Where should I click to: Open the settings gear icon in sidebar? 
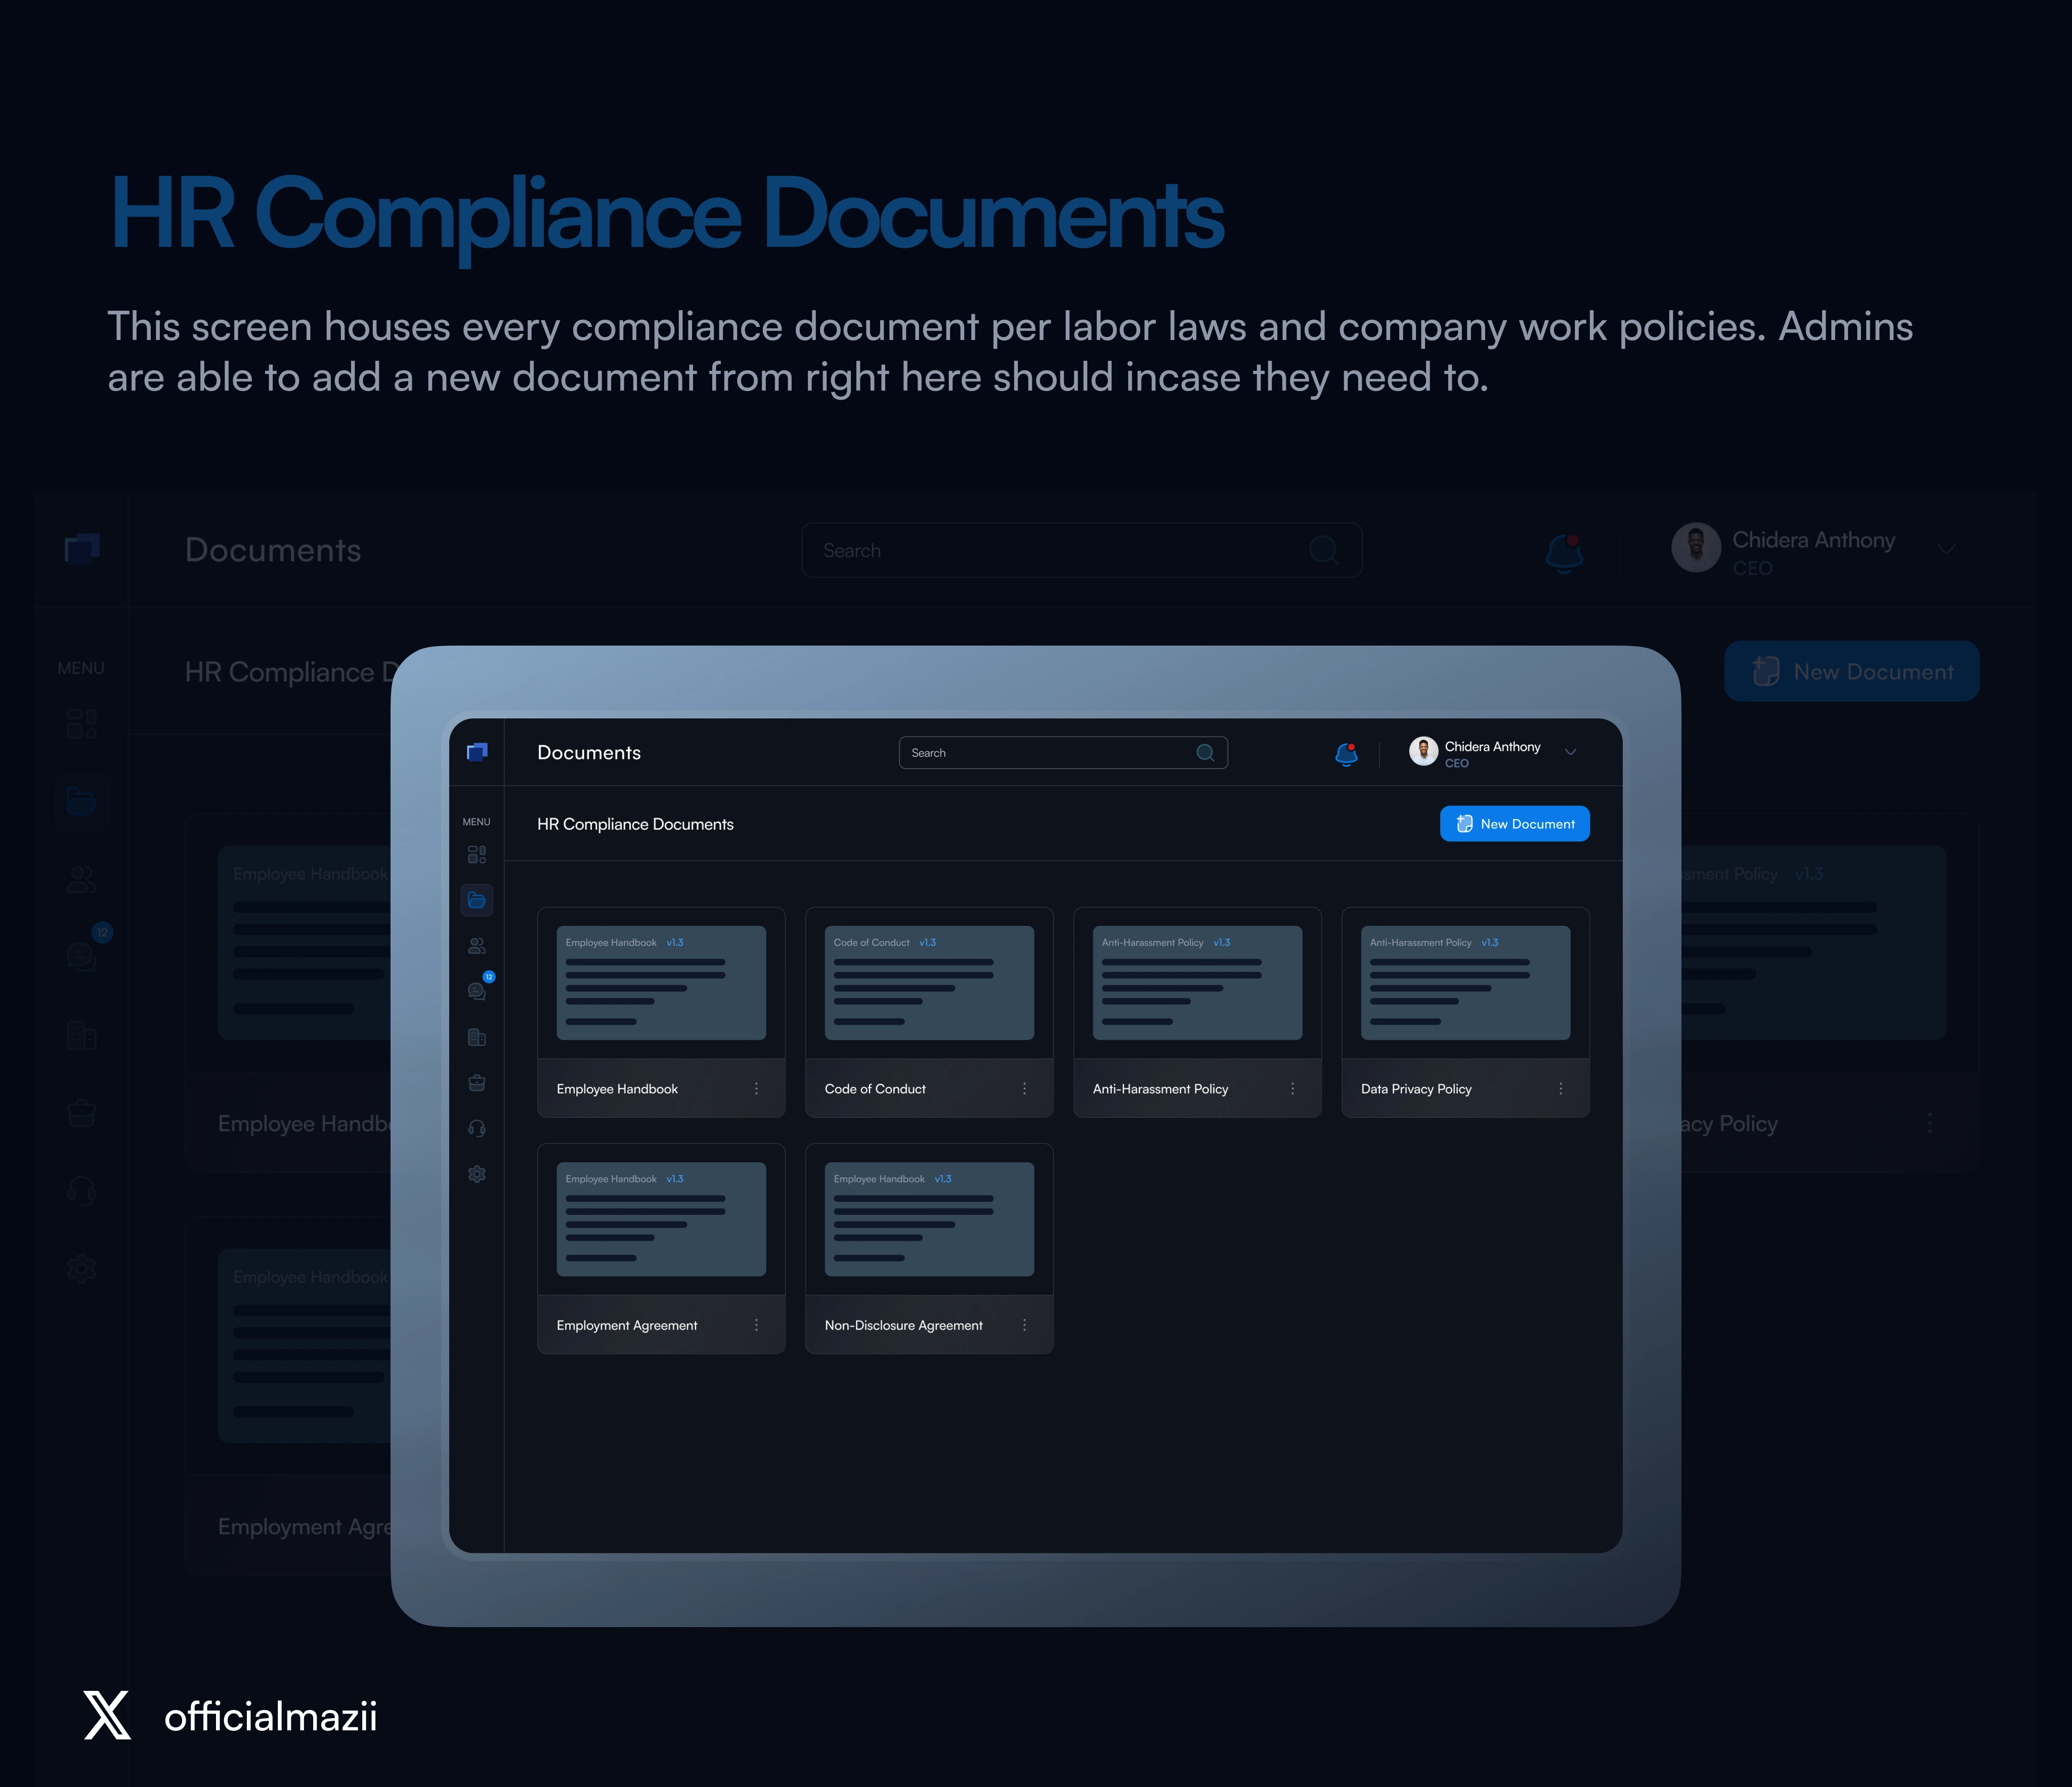[x=477, y=1174]
